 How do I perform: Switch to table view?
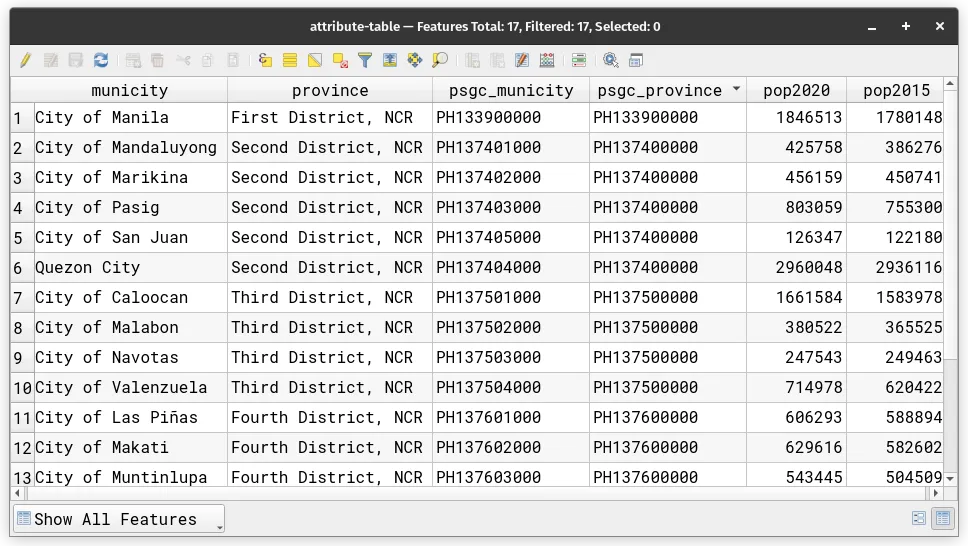point(943,518)
